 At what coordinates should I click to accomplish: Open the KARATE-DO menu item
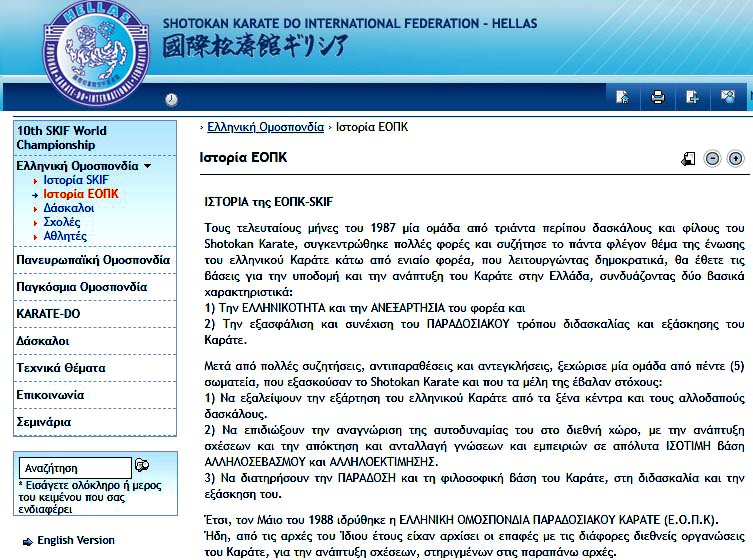pyautogui.click(x=49, y=313)
